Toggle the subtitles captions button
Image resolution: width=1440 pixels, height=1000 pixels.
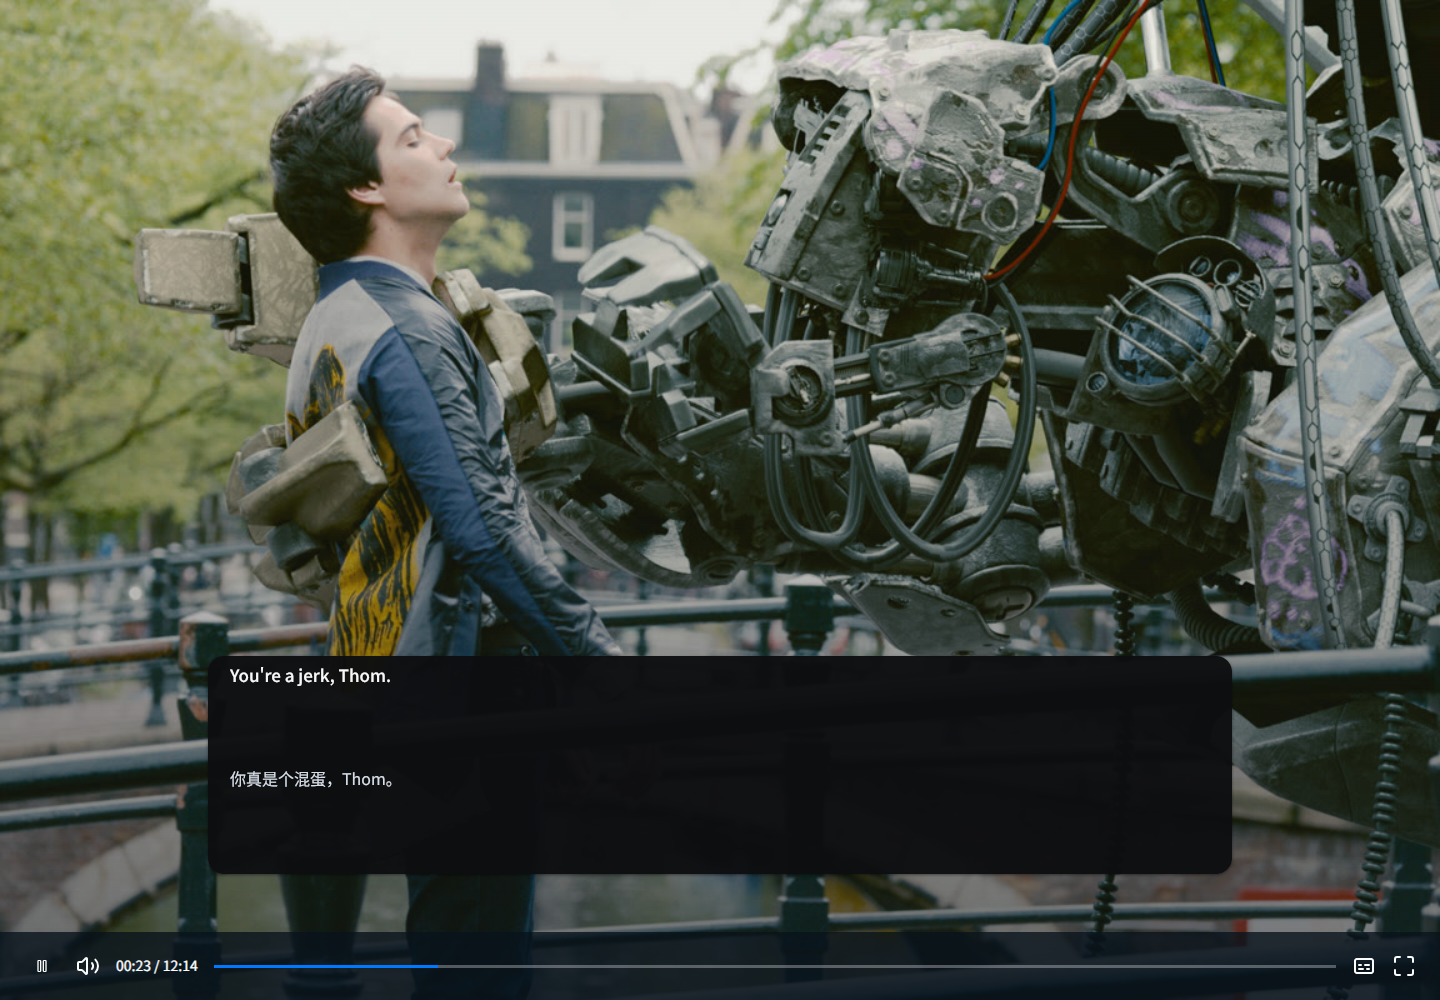pos(1364,966)
